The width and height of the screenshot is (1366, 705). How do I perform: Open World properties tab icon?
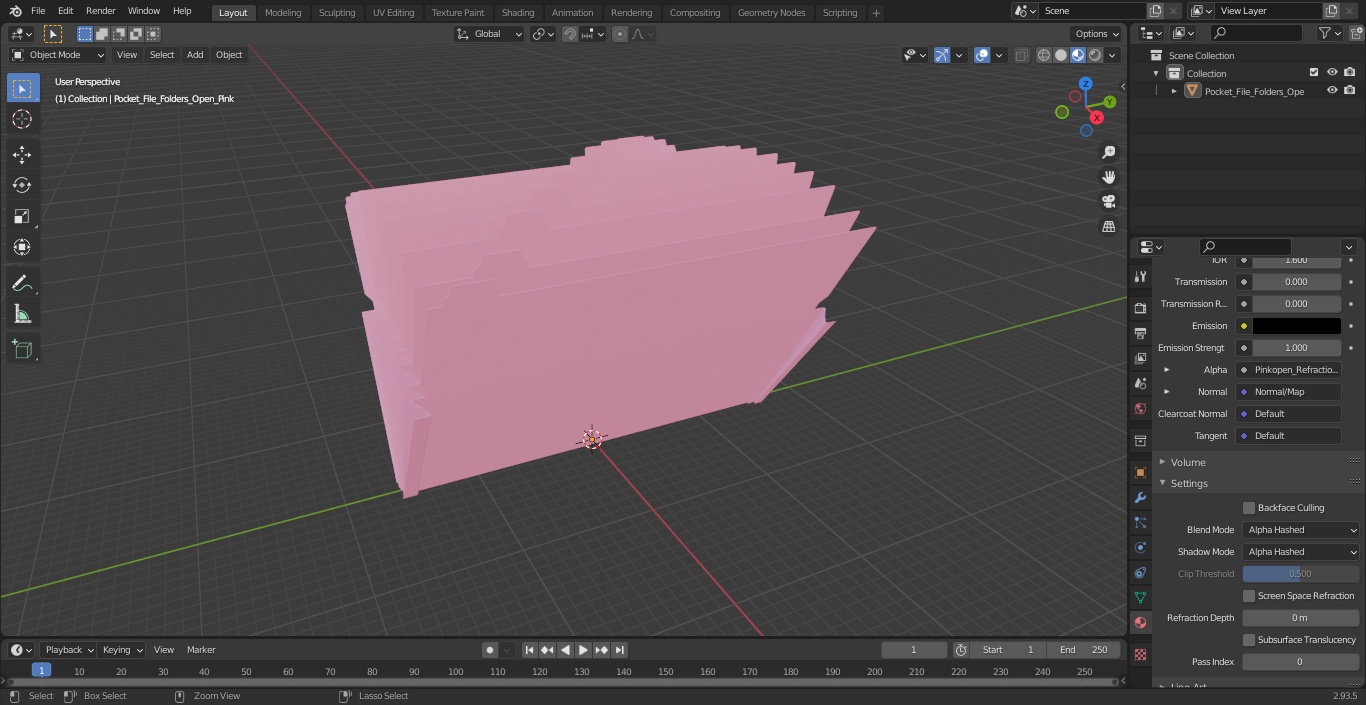pyautogui.click(x=1140, y=408)
